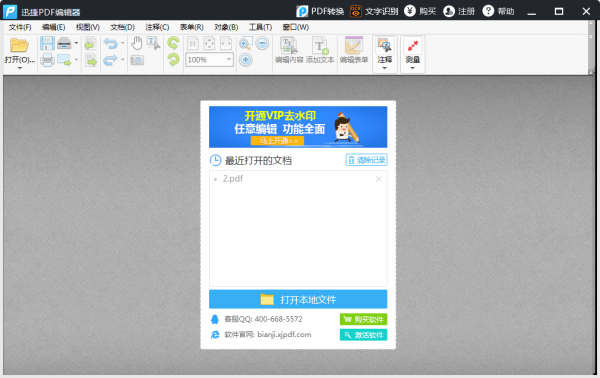The width and height of the screenshot is (600, 378).
Task: Click 注册 in the title bar
Action: 459,11
